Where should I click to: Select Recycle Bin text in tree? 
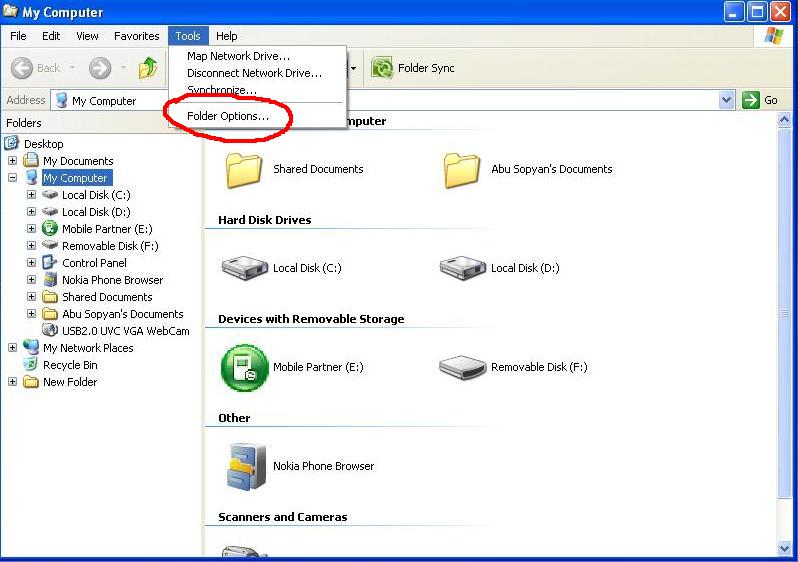tap(70, 365)
